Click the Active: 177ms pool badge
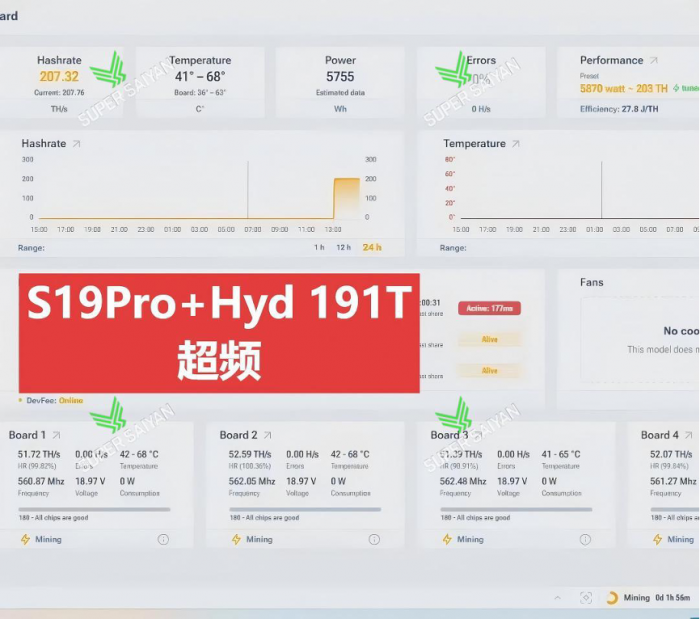Viewport: 700px width, 619px height. 489,308
